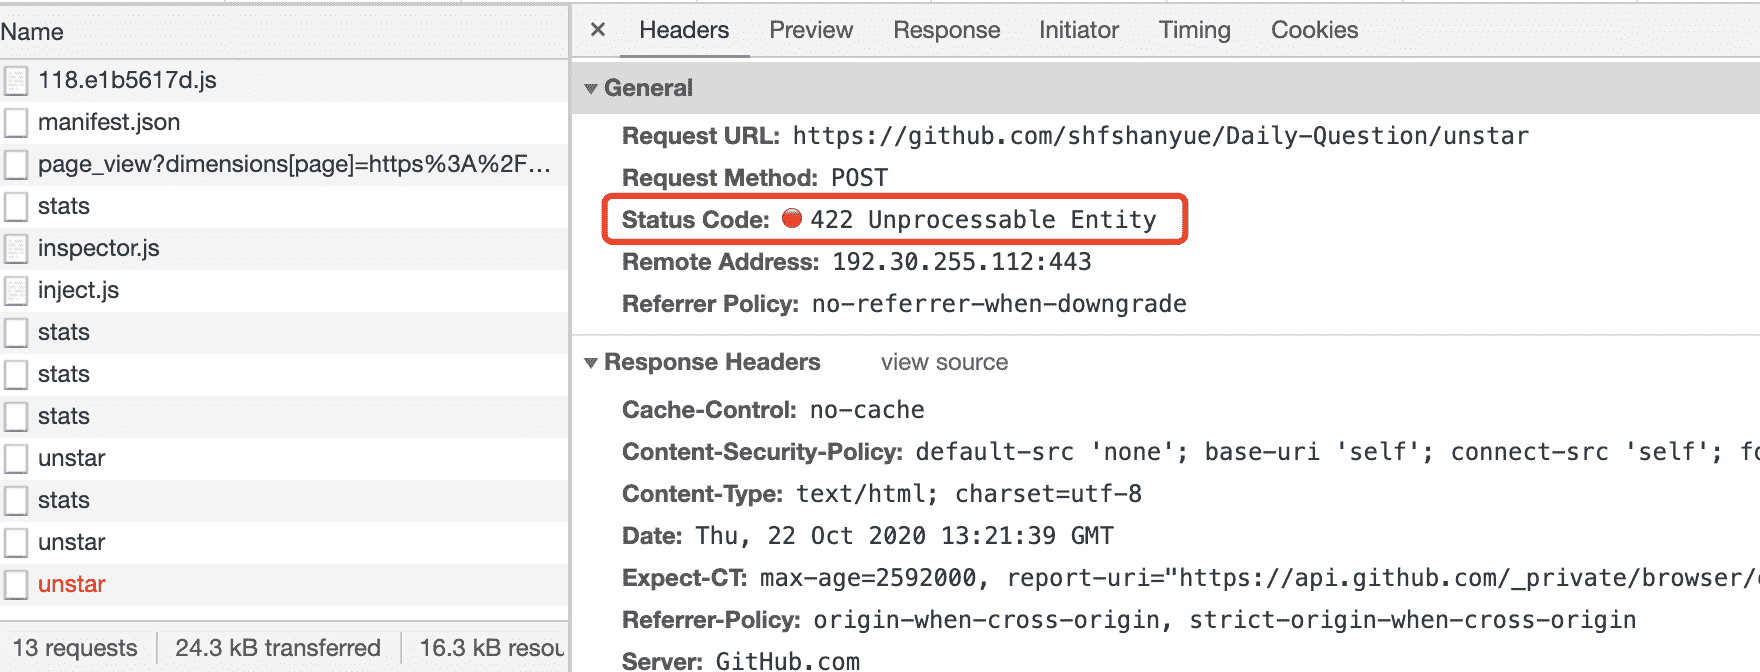Open the Timing tab
The height and width of the screenshot is (672, 1760).
[1194, 30]
